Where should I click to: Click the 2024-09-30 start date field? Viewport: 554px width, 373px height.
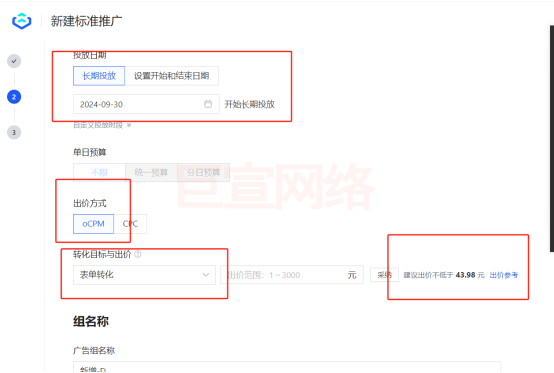[146, 104]
